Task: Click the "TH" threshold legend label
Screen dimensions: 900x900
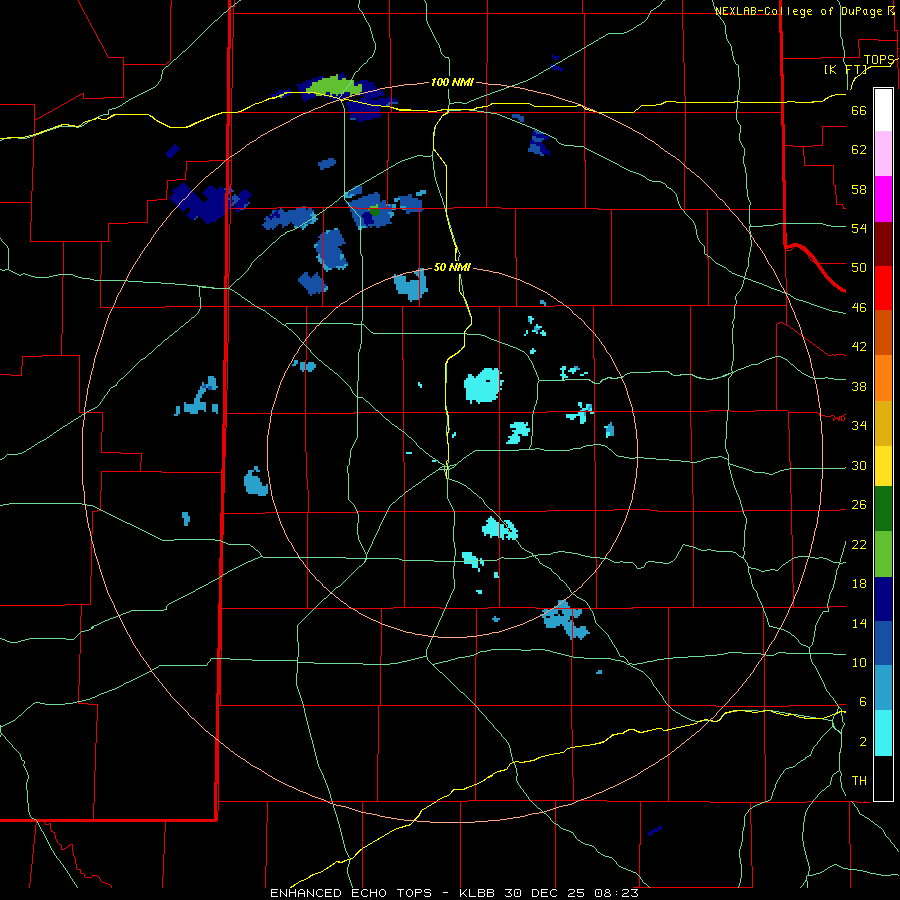Action: pyautogui.click(x=859, y=781)
